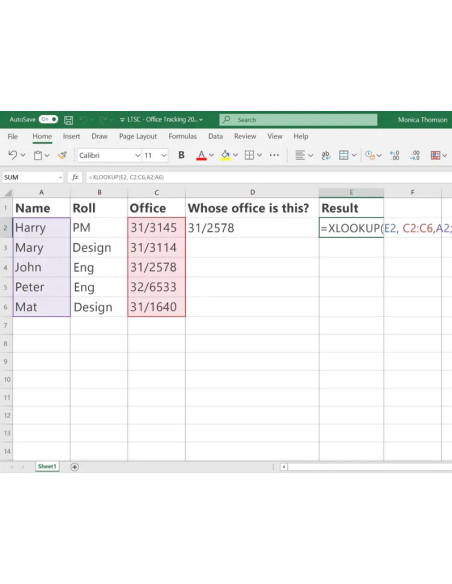Click the Insert Function fx icon
This screenshot has width=452, height=584.
click(75, 177)
